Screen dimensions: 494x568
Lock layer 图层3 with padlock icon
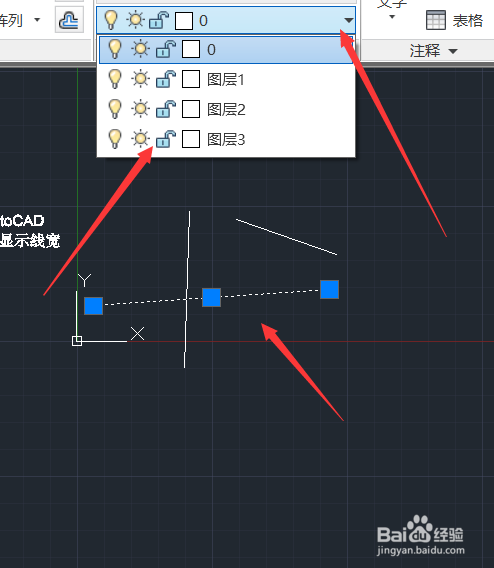[166, 139]
